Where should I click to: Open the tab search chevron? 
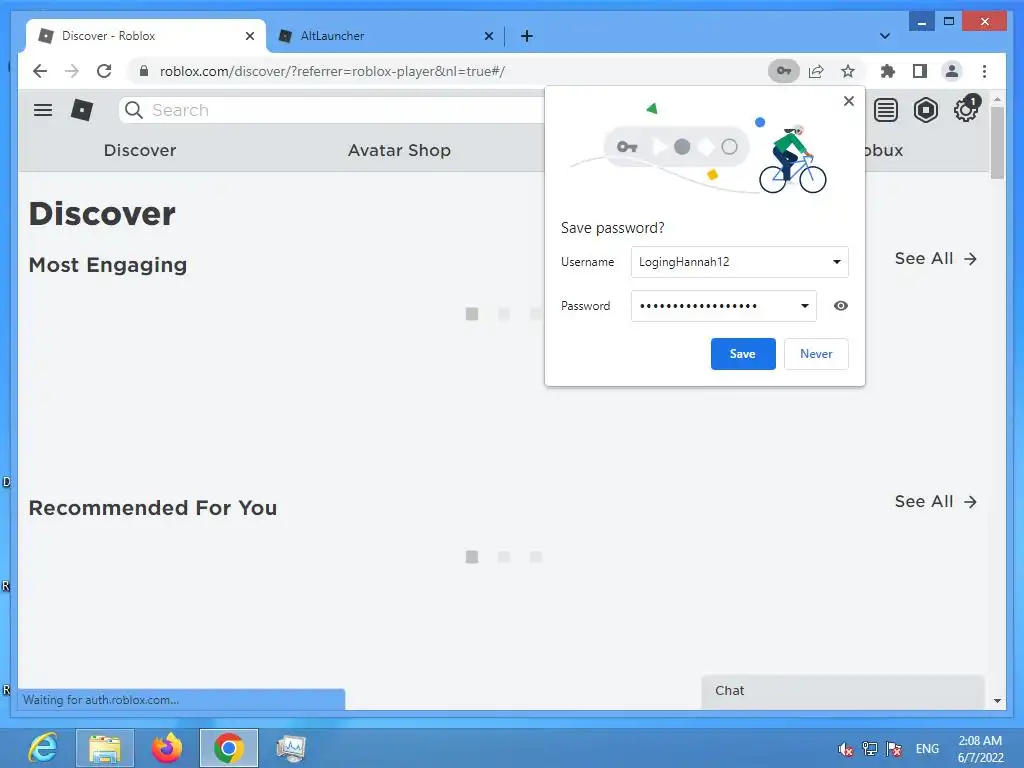[x=884, y=36]
